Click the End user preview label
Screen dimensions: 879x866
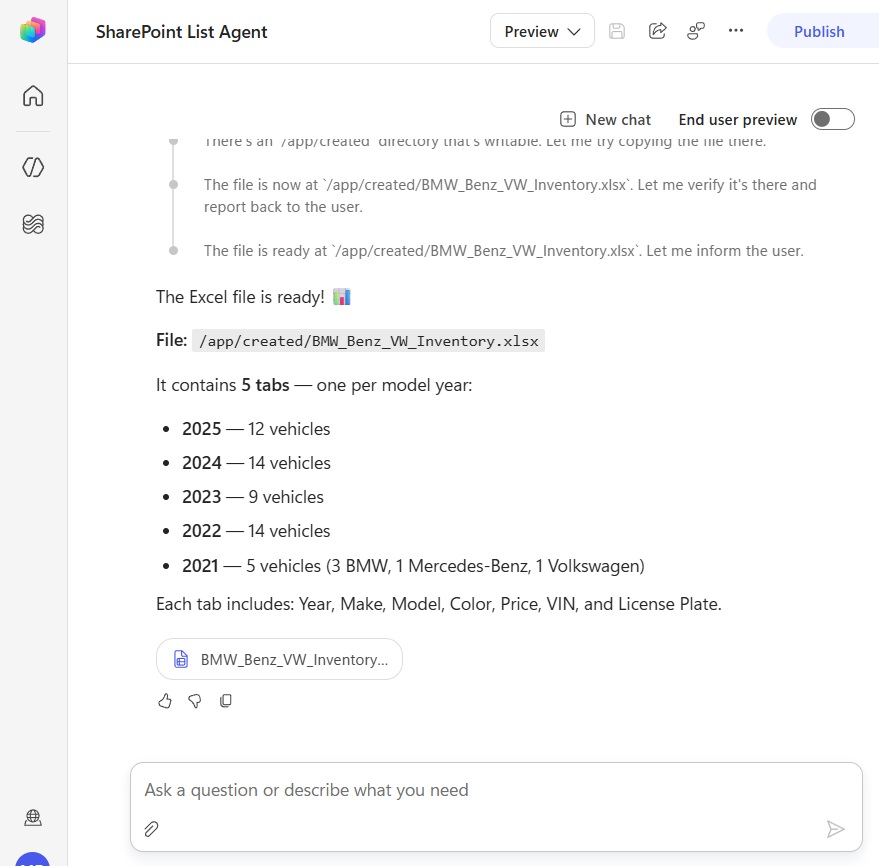pyautogui.click(x=737, y=119)
